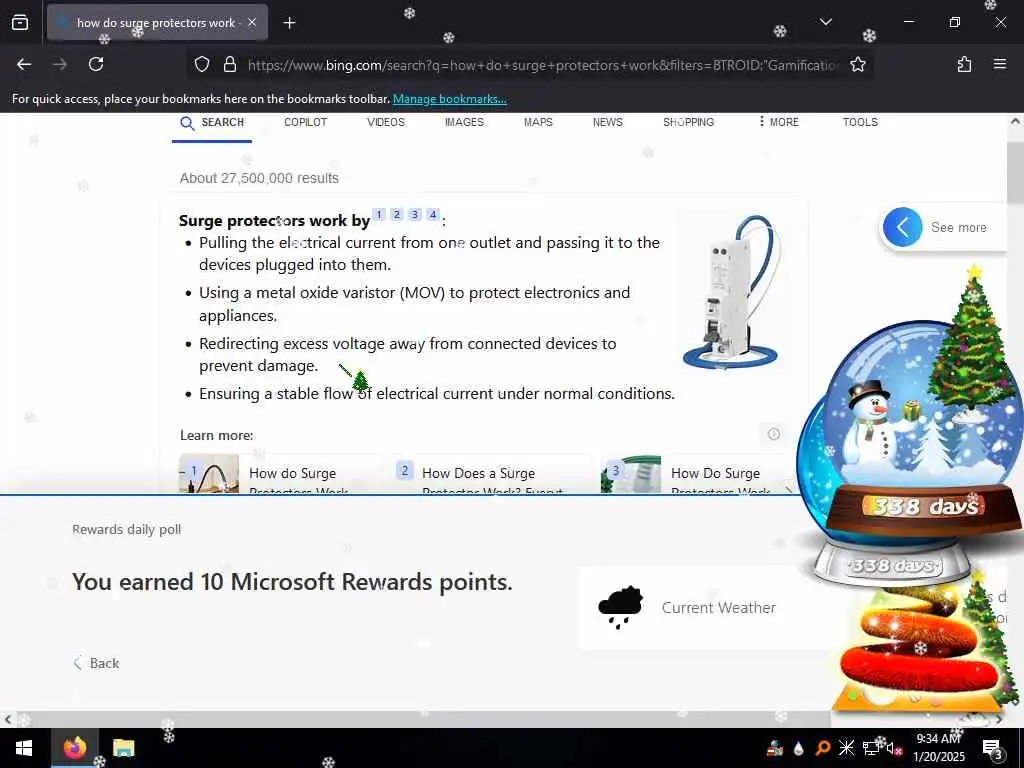This screenshot has height=768, width=1024.
Task: Switch to the MAPS tab
Action: pyautogui.click(x=538, y=122)
